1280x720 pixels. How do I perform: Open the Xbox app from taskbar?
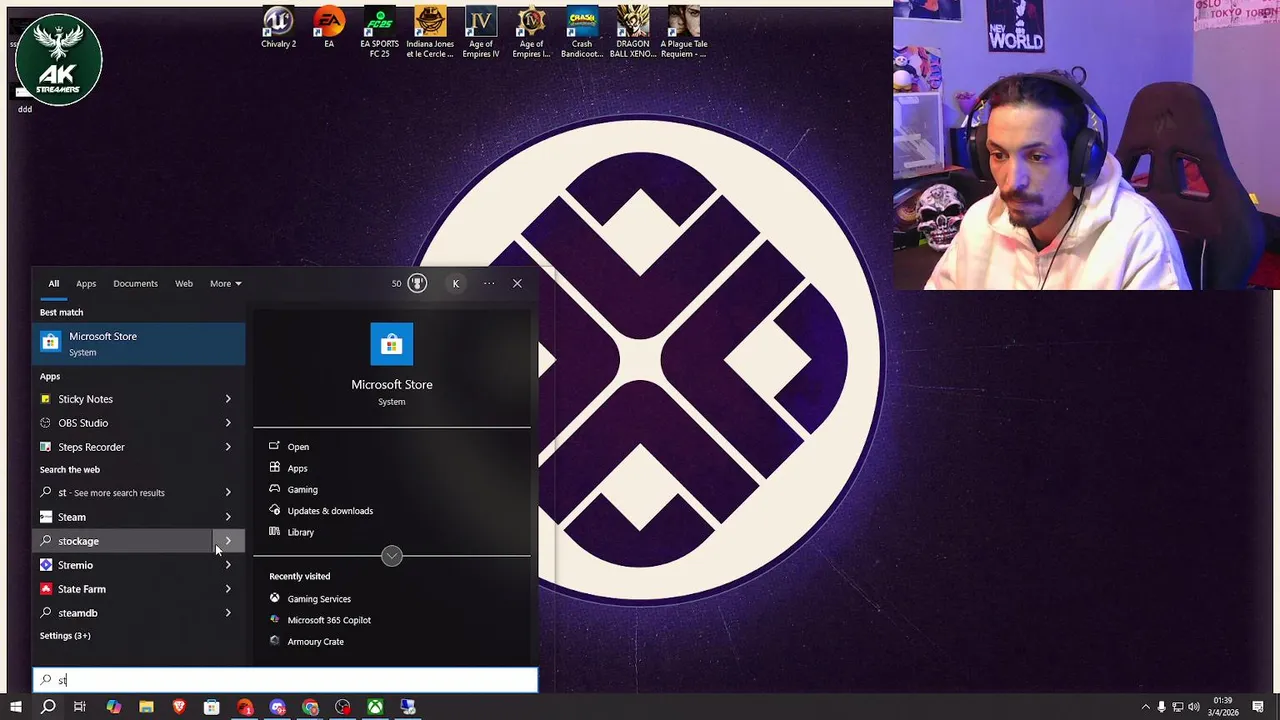(375, 707)
